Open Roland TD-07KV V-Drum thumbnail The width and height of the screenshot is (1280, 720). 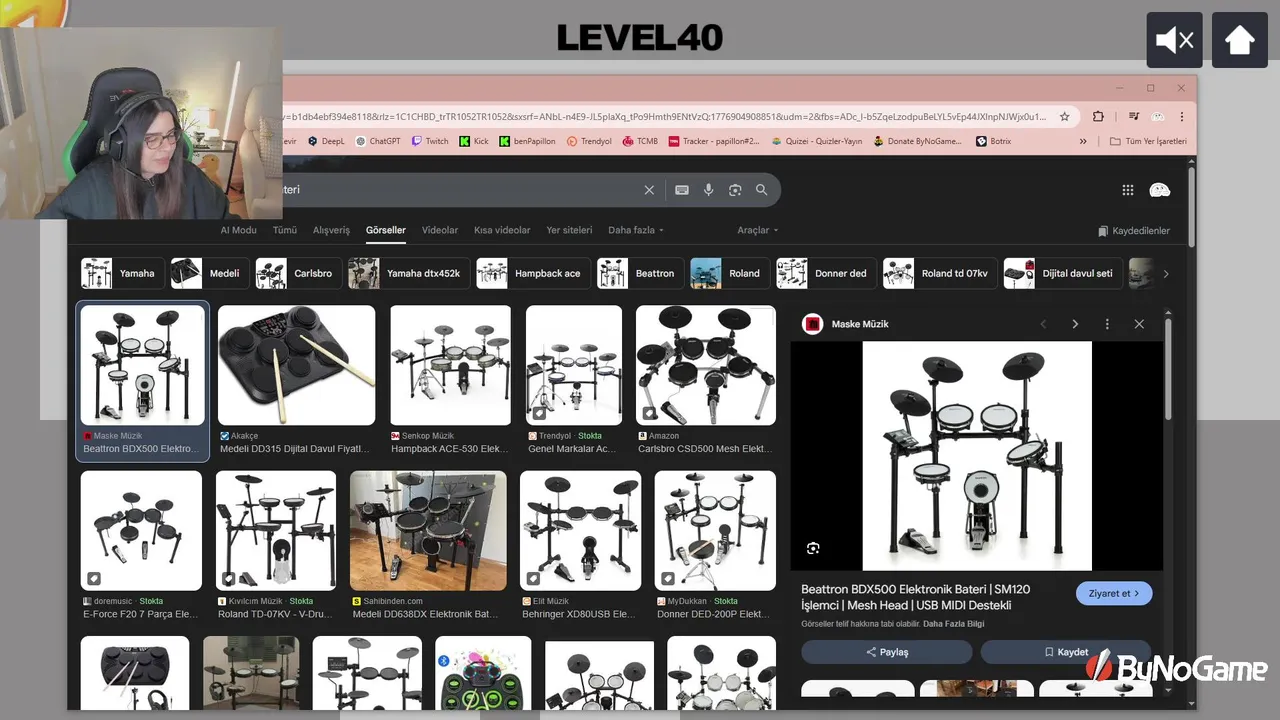tap(276, 530)
